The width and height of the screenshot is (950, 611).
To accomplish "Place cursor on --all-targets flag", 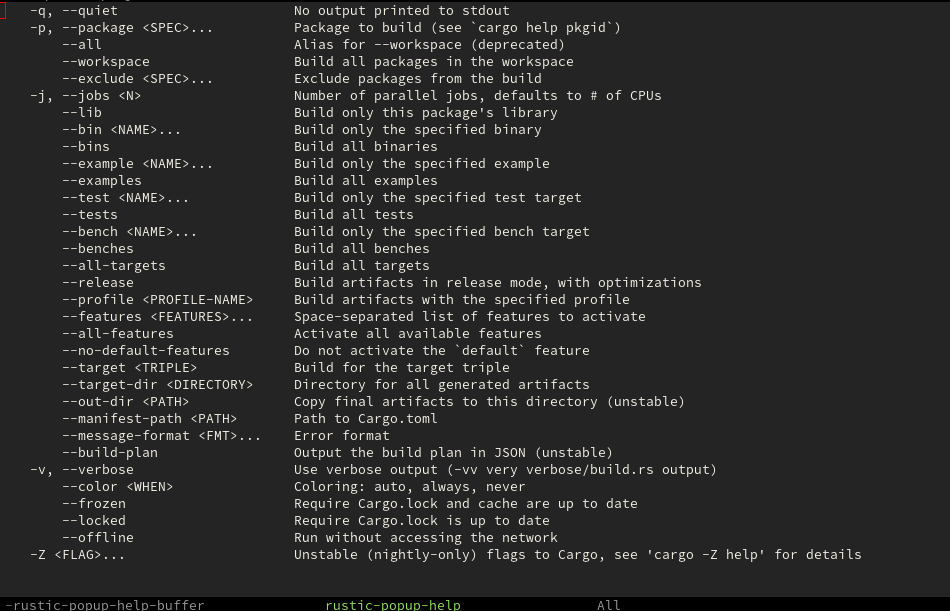I will coord(113,266).
